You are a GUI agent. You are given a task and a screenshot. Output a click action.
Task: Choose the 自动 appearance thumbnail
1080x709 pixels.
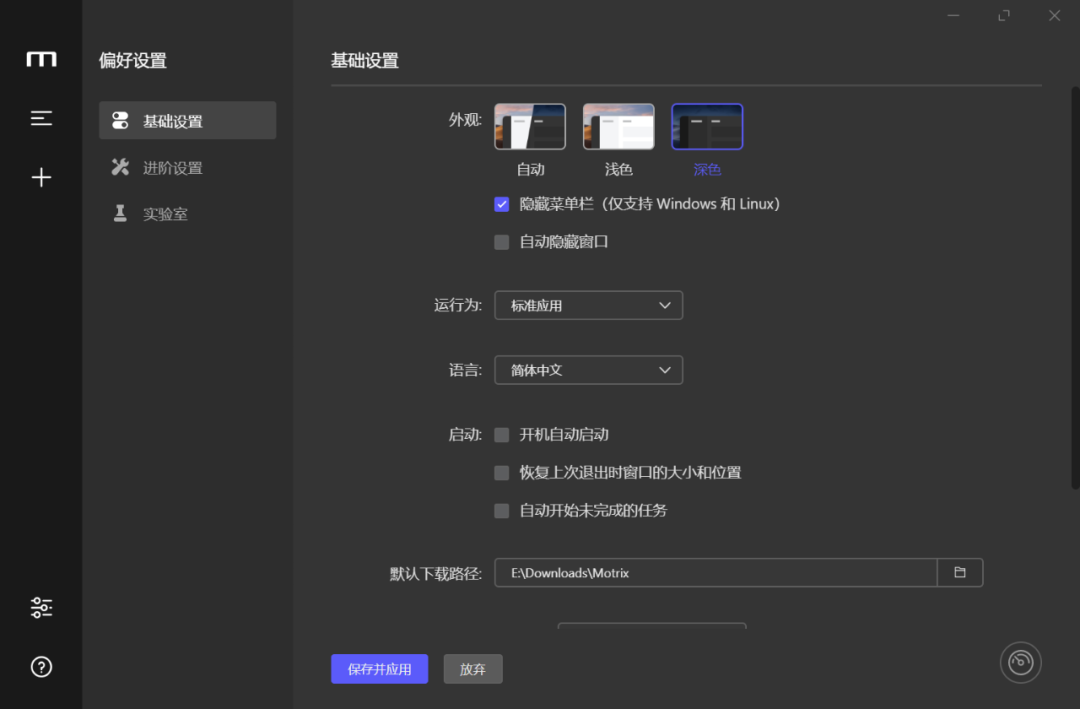coord(530,127)
